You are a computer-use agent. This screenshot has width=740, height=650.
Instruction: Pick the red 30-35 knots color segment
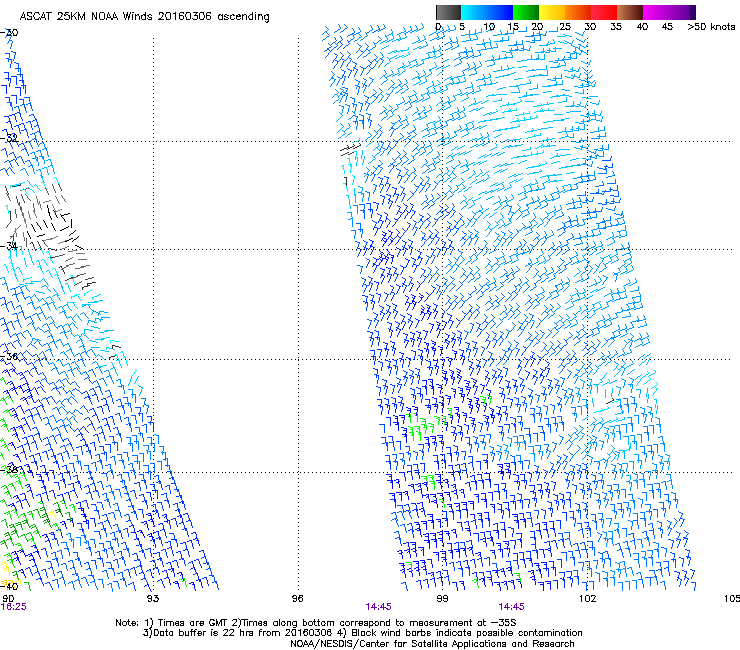pyautogui.click(x=604, y=12)
